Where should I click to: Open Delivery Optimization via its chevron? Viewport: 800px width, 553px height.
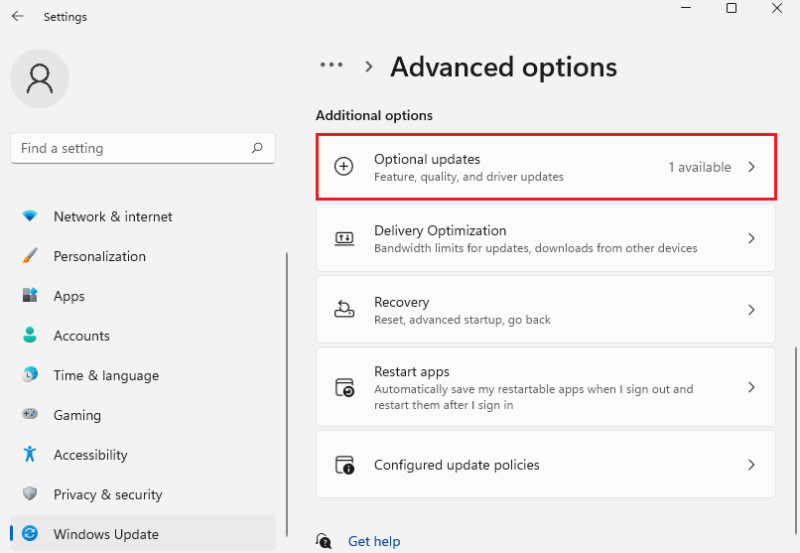751,238
